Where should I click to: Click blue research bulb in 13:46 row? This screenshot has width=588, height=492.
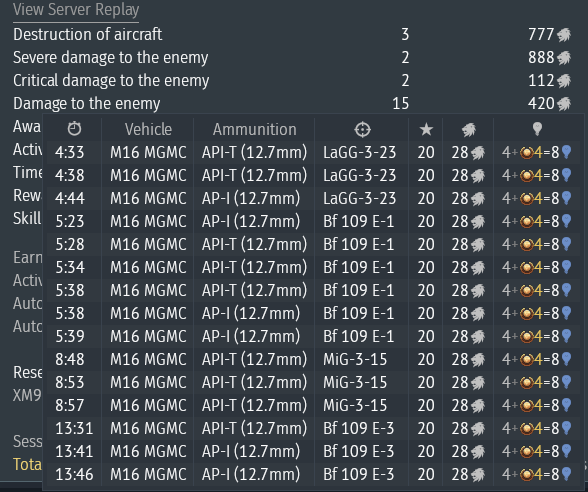pyautogui.click(x=566, y=474)
